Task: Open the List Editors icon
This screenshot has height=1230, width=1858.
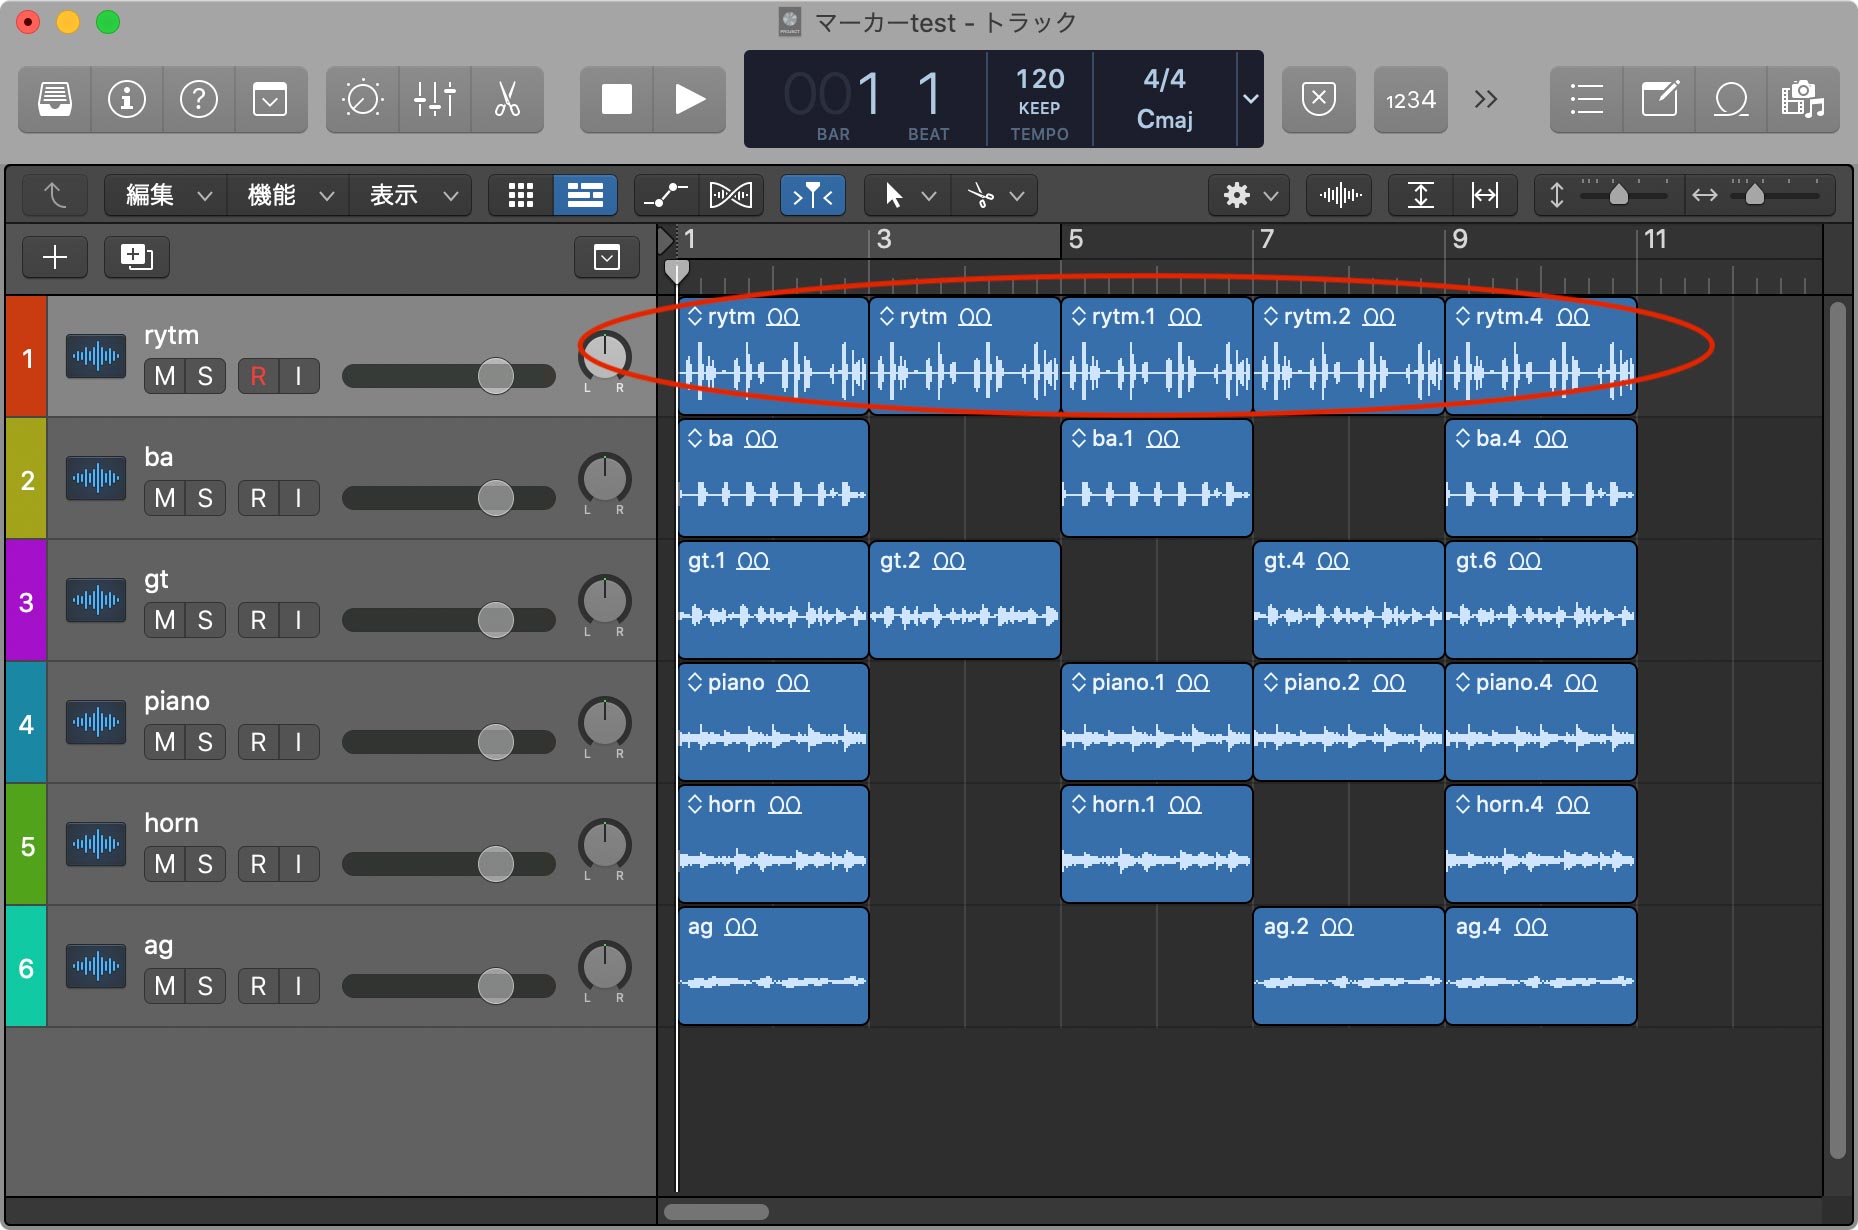Action: (1587, 100)
